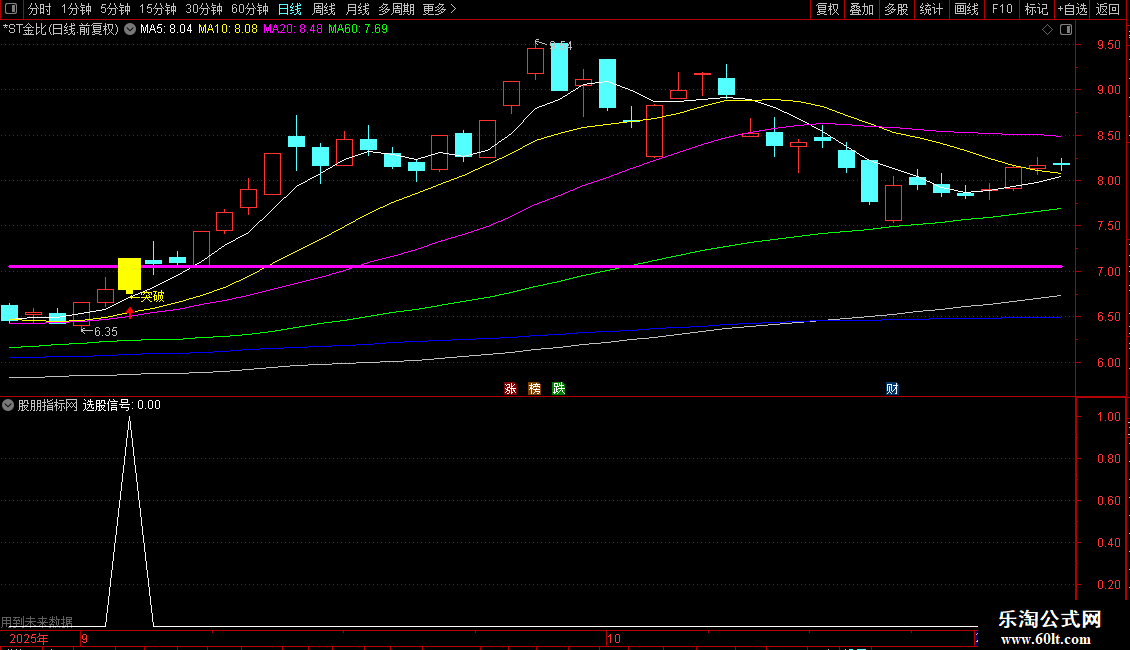Expand the 更多 periods menu
Viewport: 1130px width, 650px height.
[x=440, y=9]
